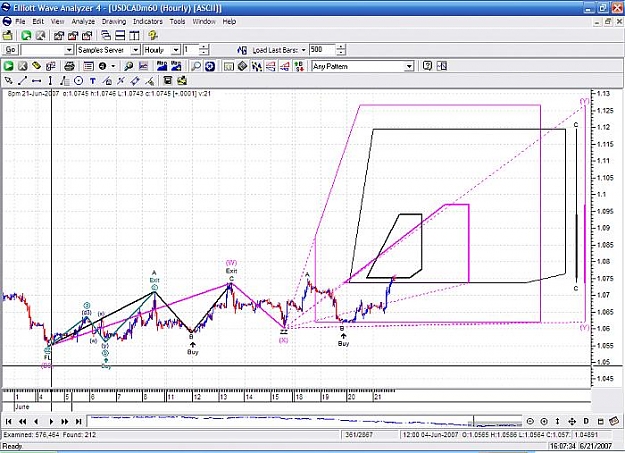Expand the symbol combo box next to Go
Screen dimensions: 625x453
(69, 50)
